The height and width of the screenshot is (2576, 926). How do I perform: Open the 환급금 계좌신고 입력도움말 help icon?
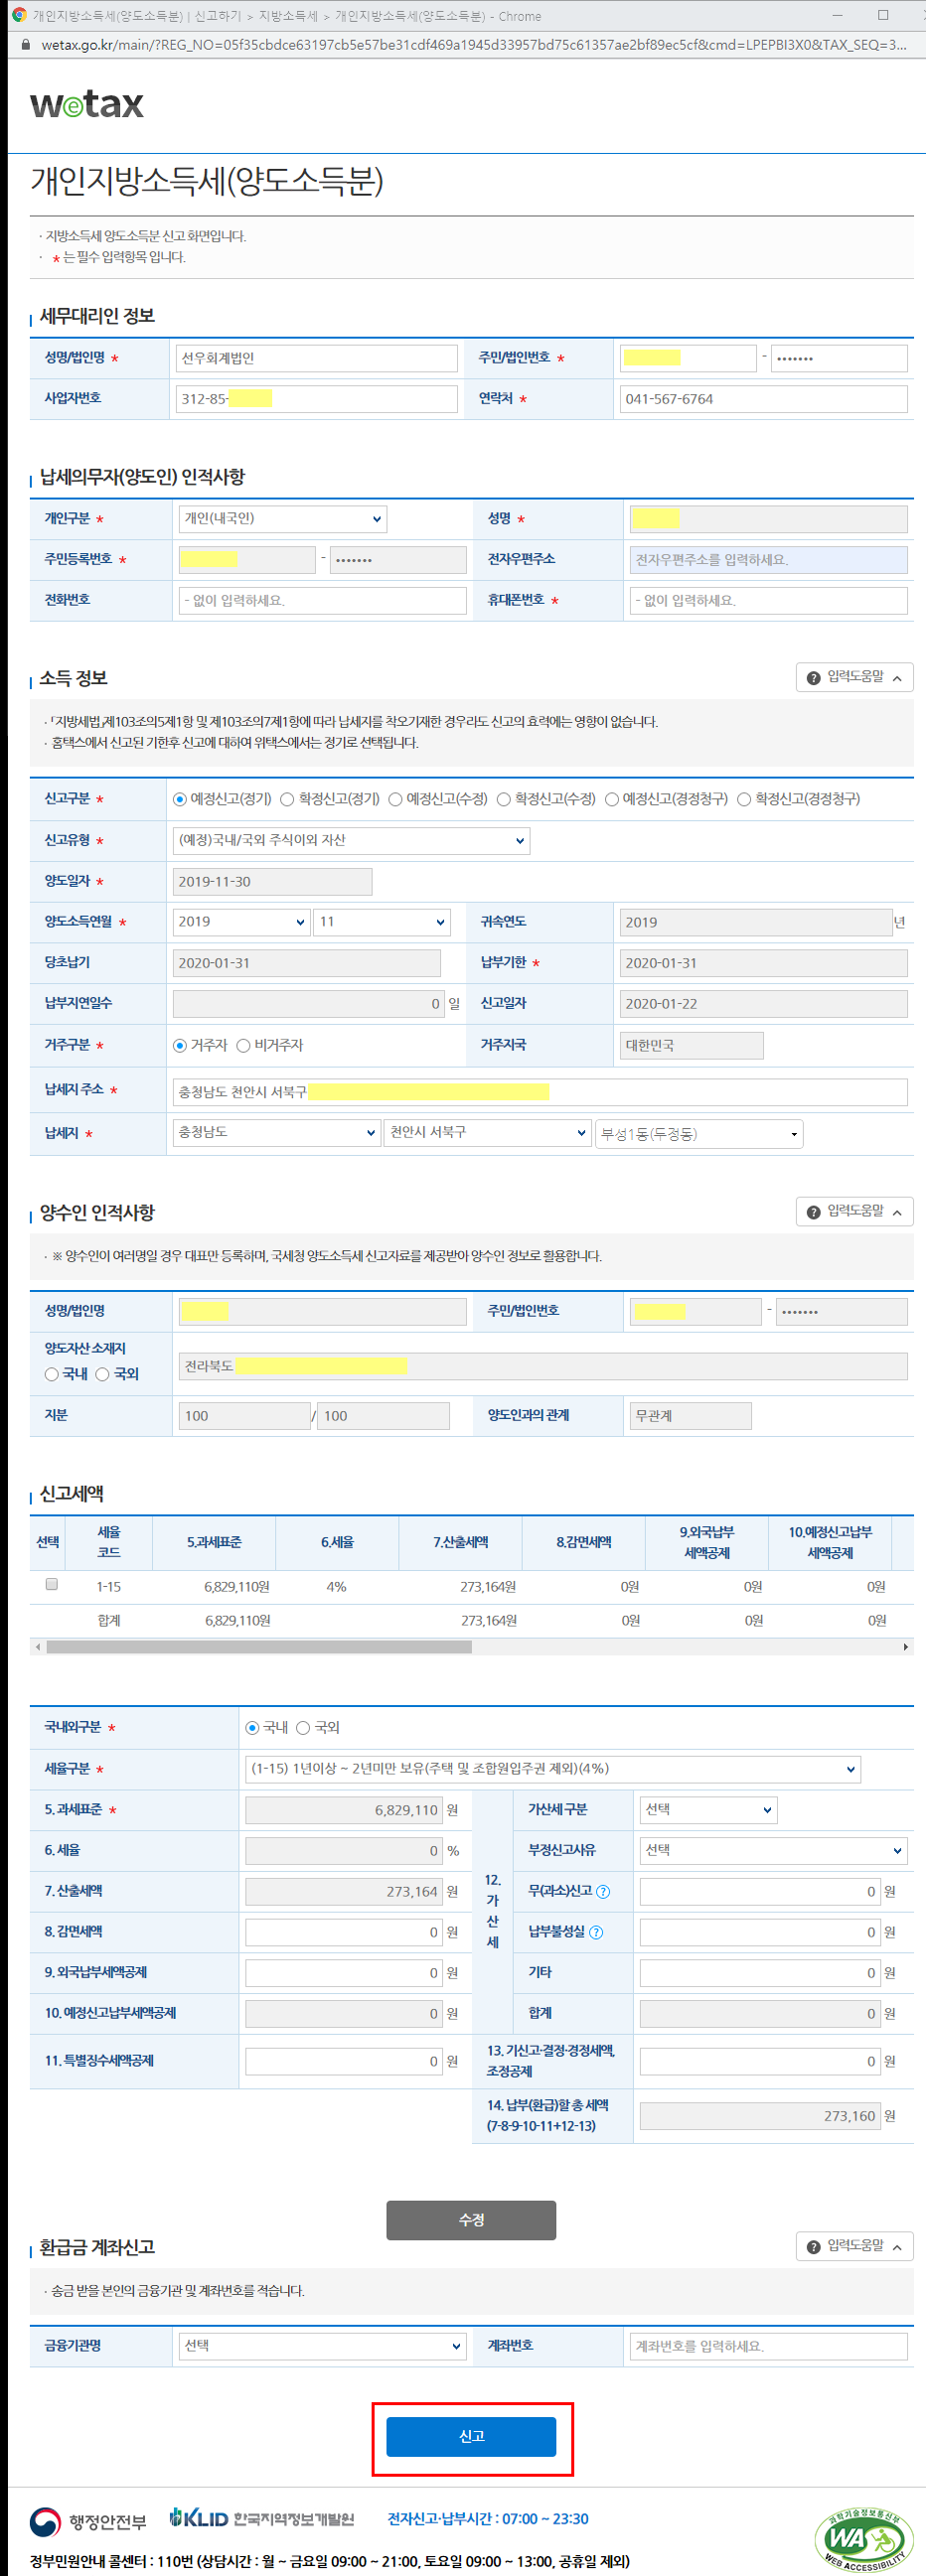(x=813, y=2247)
